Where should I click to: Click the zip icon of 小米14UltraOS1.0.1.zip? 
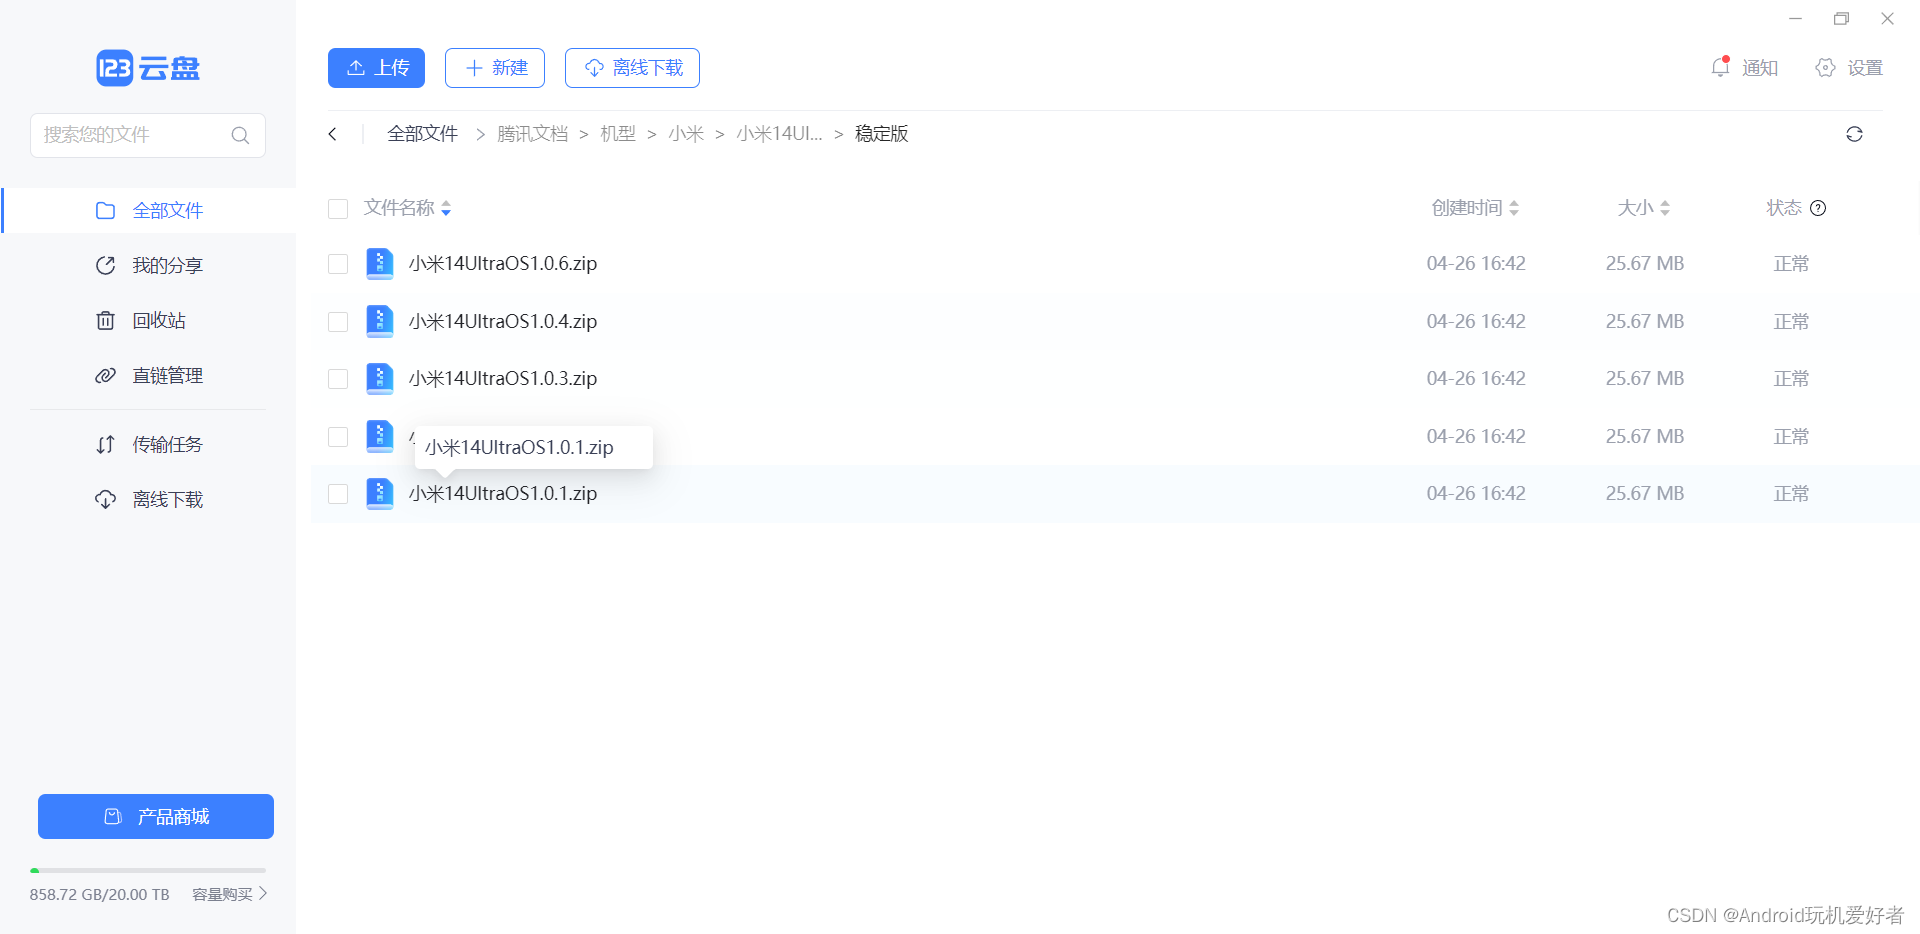coord(379,493)
